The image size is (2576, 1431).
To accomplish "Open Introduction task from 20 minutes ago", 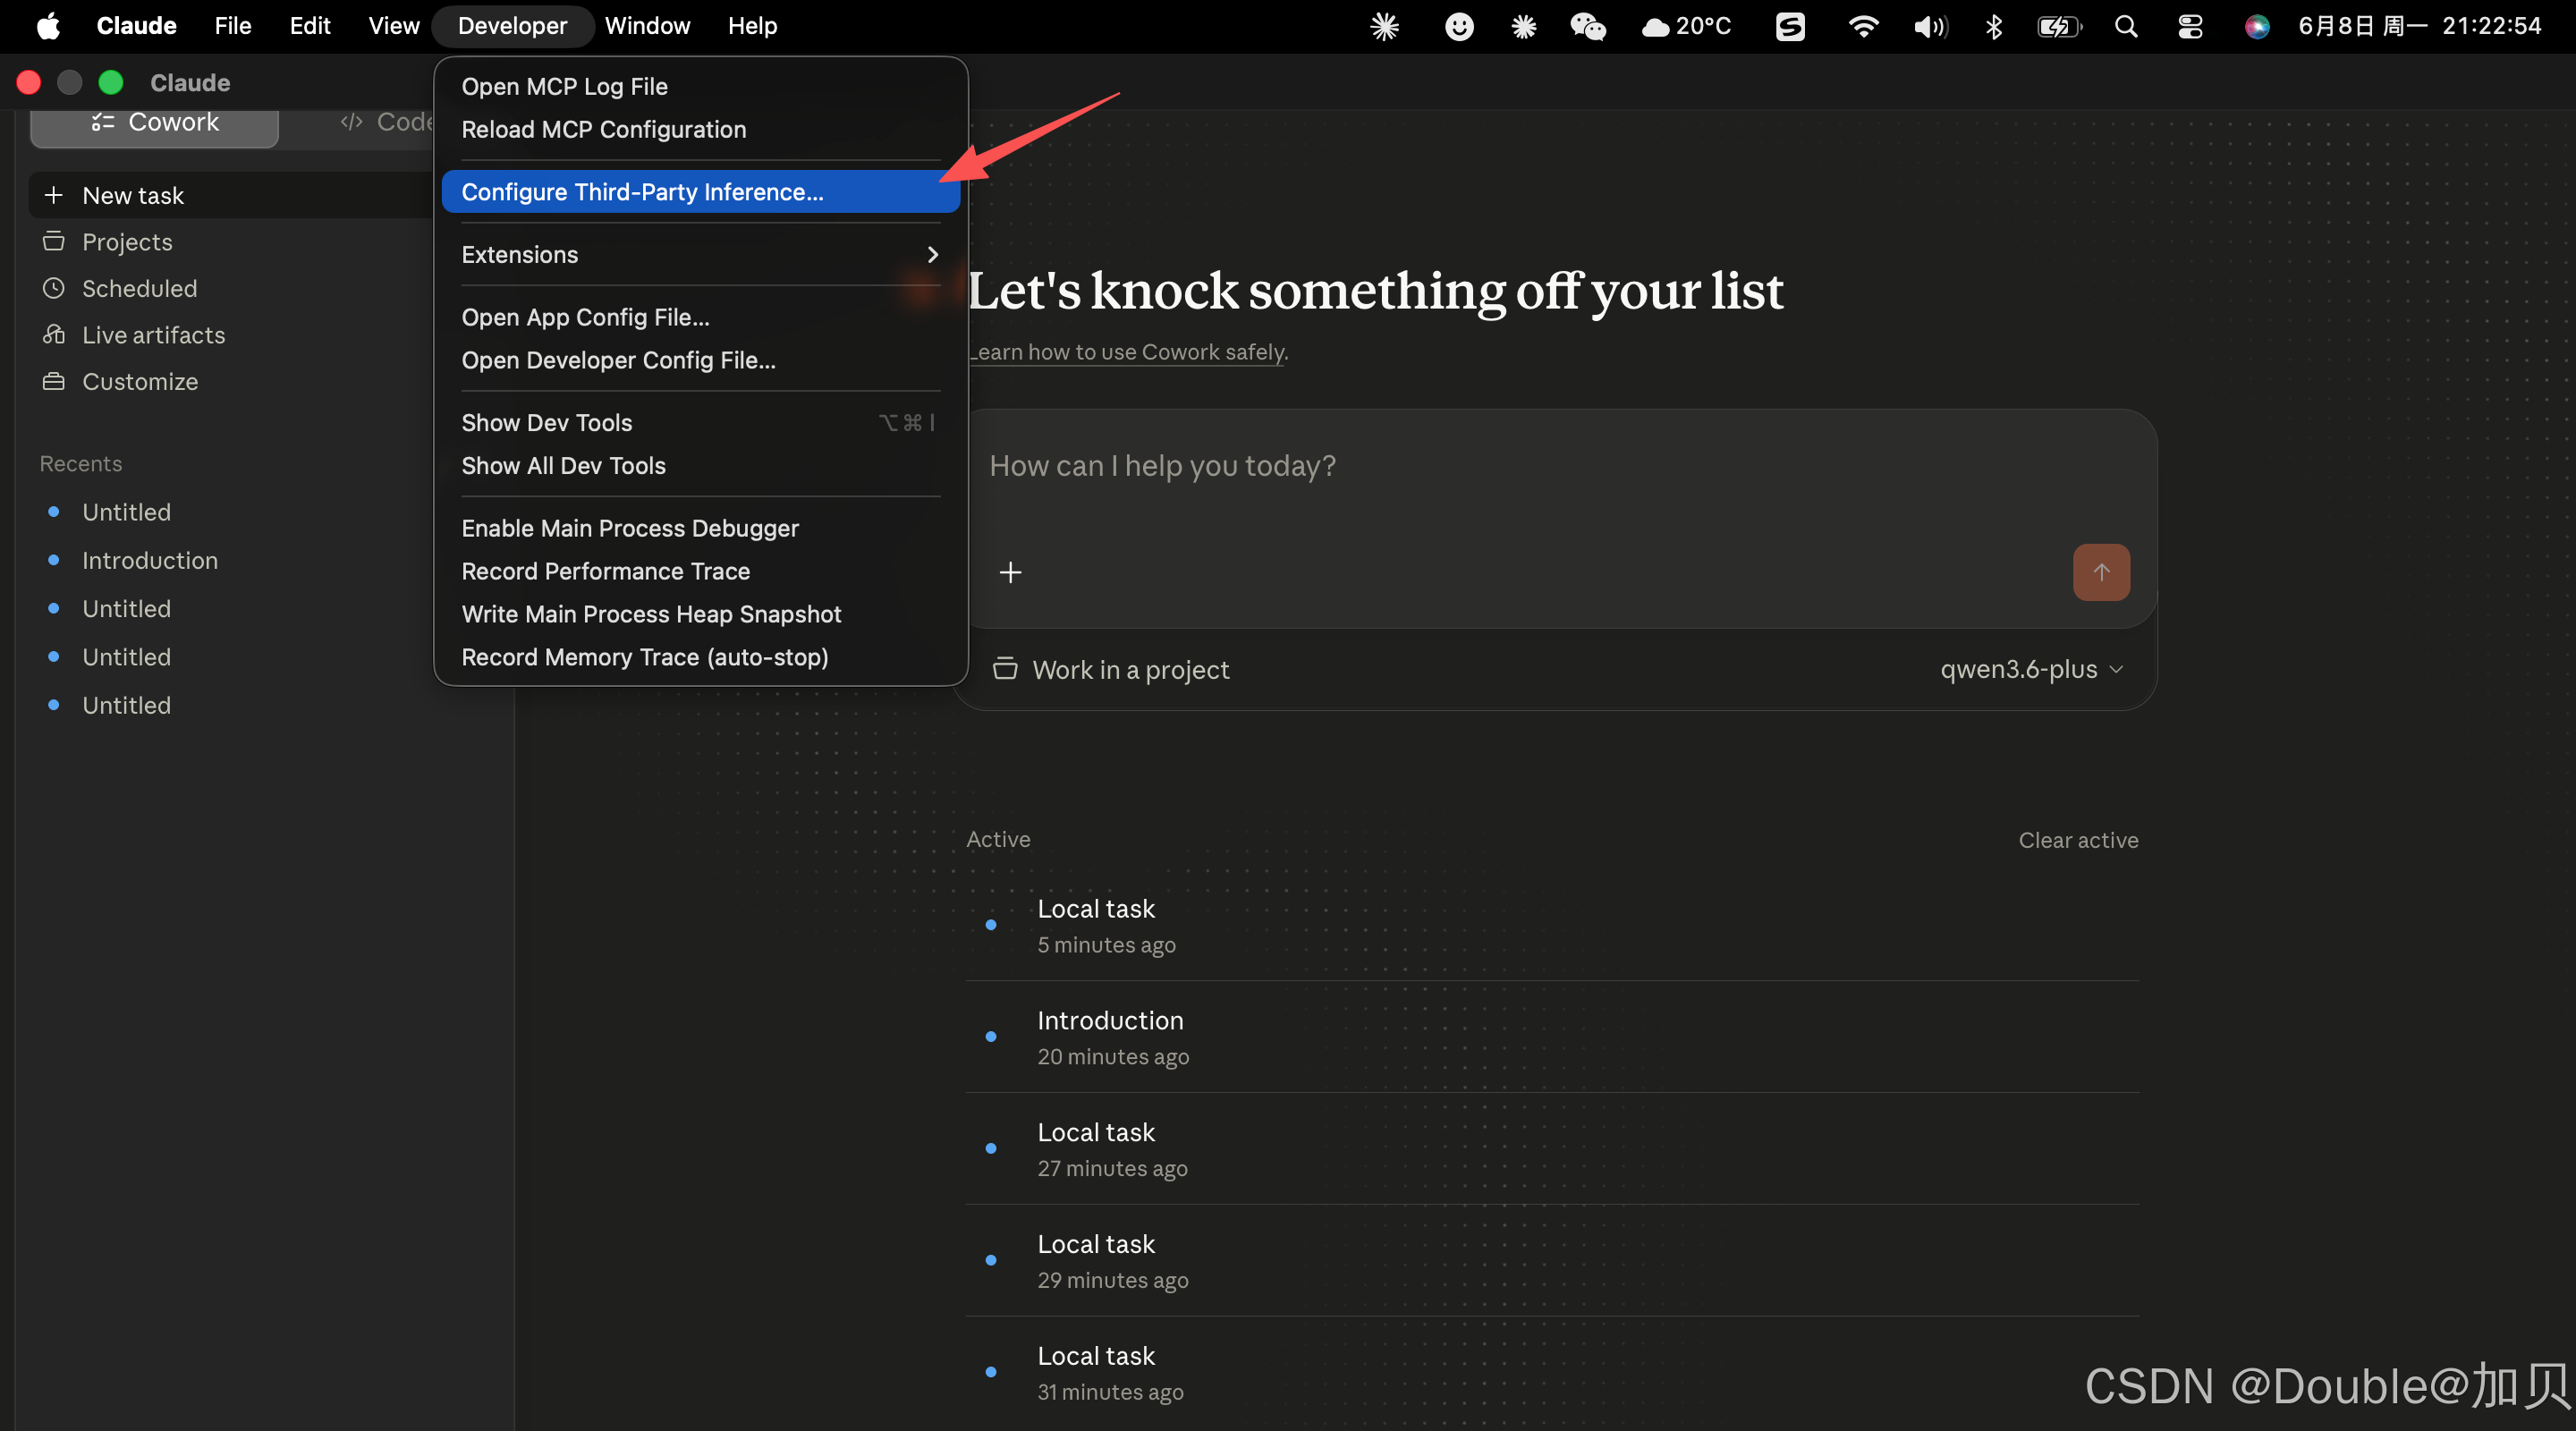I will click(x=1552, y=1037).
